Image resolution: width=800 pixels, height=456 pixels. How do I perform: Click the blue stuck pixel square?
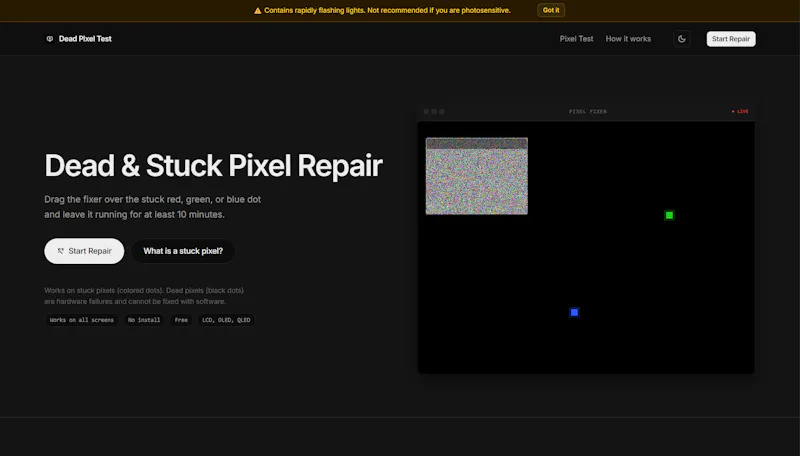coord(574,312)
